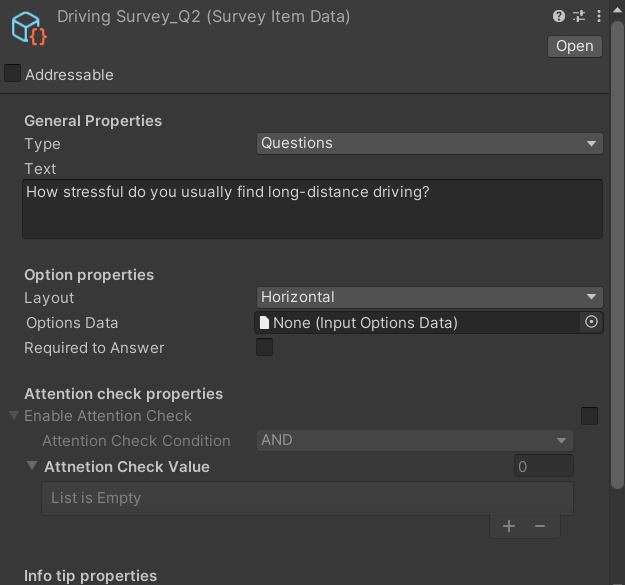
Task: Click the question Text input area
Action: click(312, 209)
